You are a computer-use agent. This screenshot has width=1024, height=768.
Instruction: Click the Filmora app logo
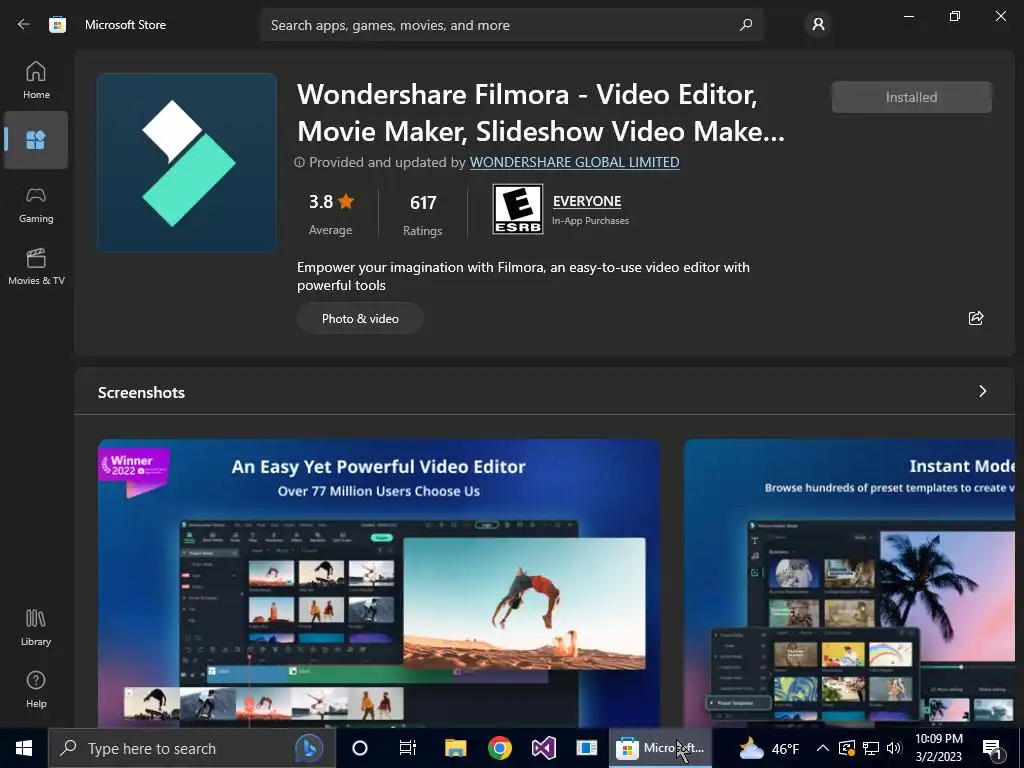tap(187, 163)
